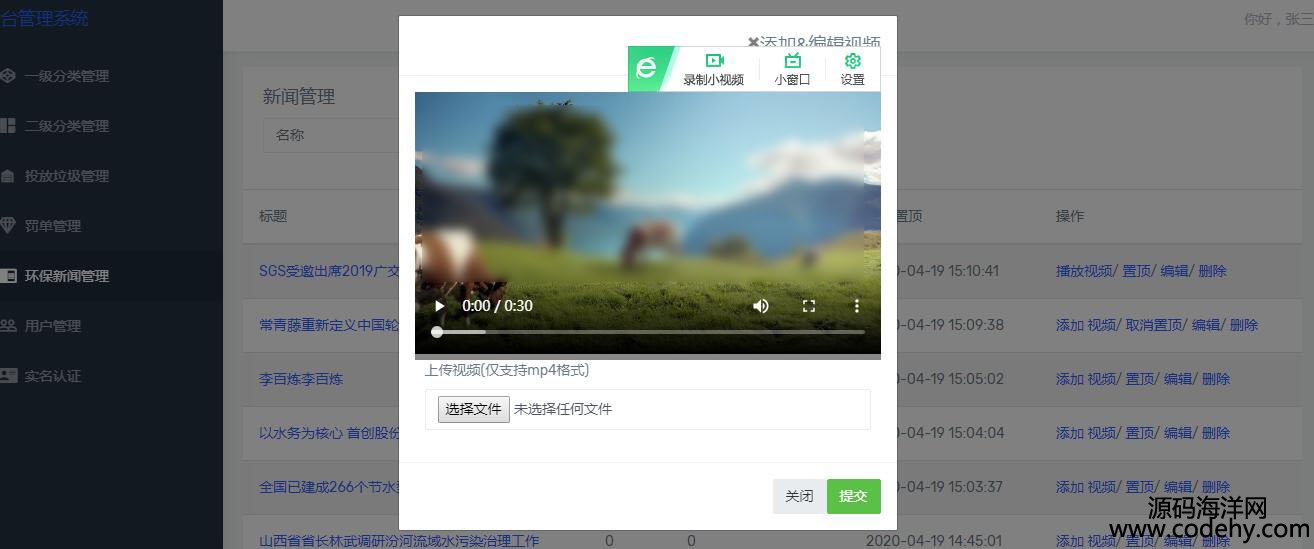Click 添加 视频 in the 全国已建成266个 row
This screenshot has width=1314, height=549.
[1086, 487]
